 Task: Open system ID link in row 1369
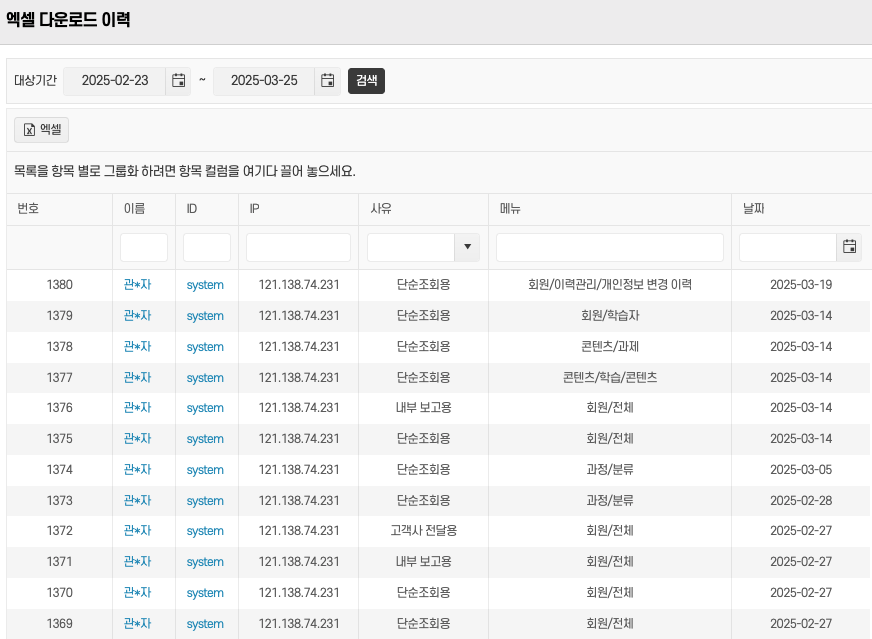pos(205,624)
